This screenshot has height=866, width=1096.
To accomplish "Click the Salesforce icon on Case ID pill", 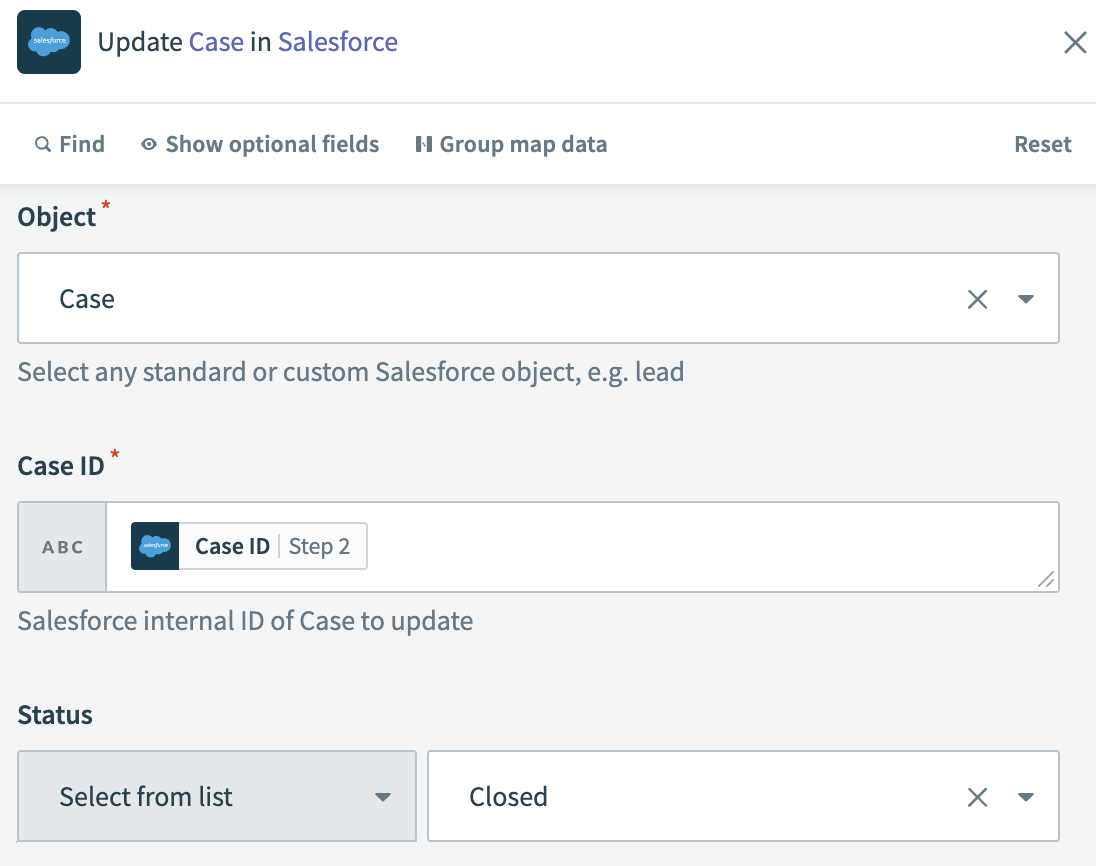I will pyautogui.click(x=155, y=546).
